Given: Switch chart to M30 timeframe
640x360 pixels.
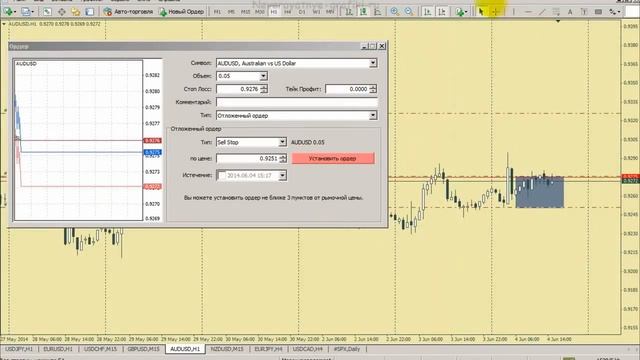Looking at the screenshot, I should pos(260,12).
